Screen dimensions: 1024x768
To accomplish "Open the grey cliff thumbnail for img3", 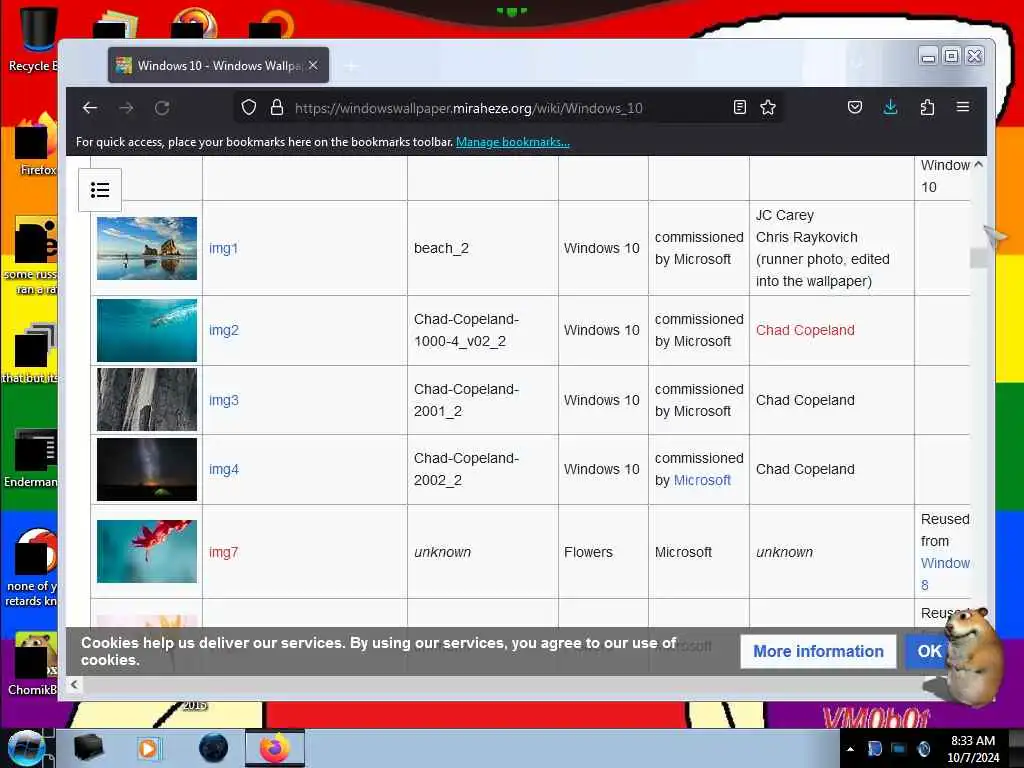I will 147,400.
